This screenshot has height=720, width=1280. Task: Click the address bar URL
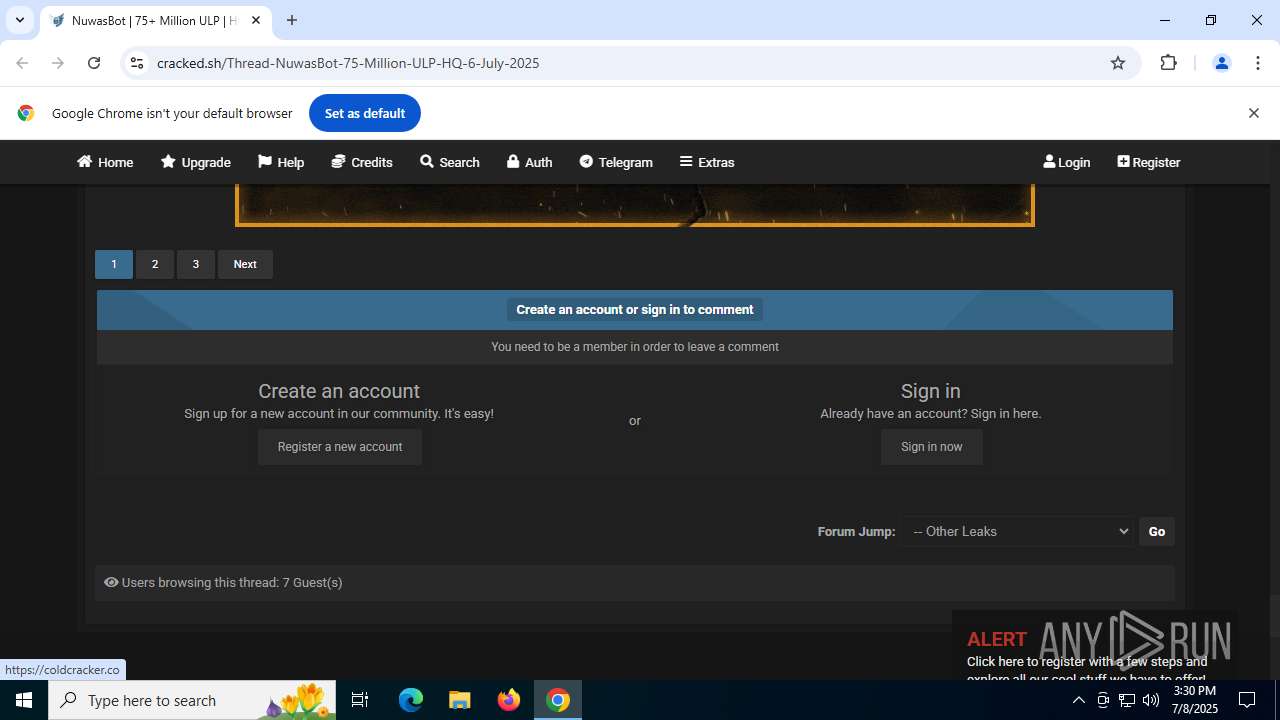coord(348,63)
